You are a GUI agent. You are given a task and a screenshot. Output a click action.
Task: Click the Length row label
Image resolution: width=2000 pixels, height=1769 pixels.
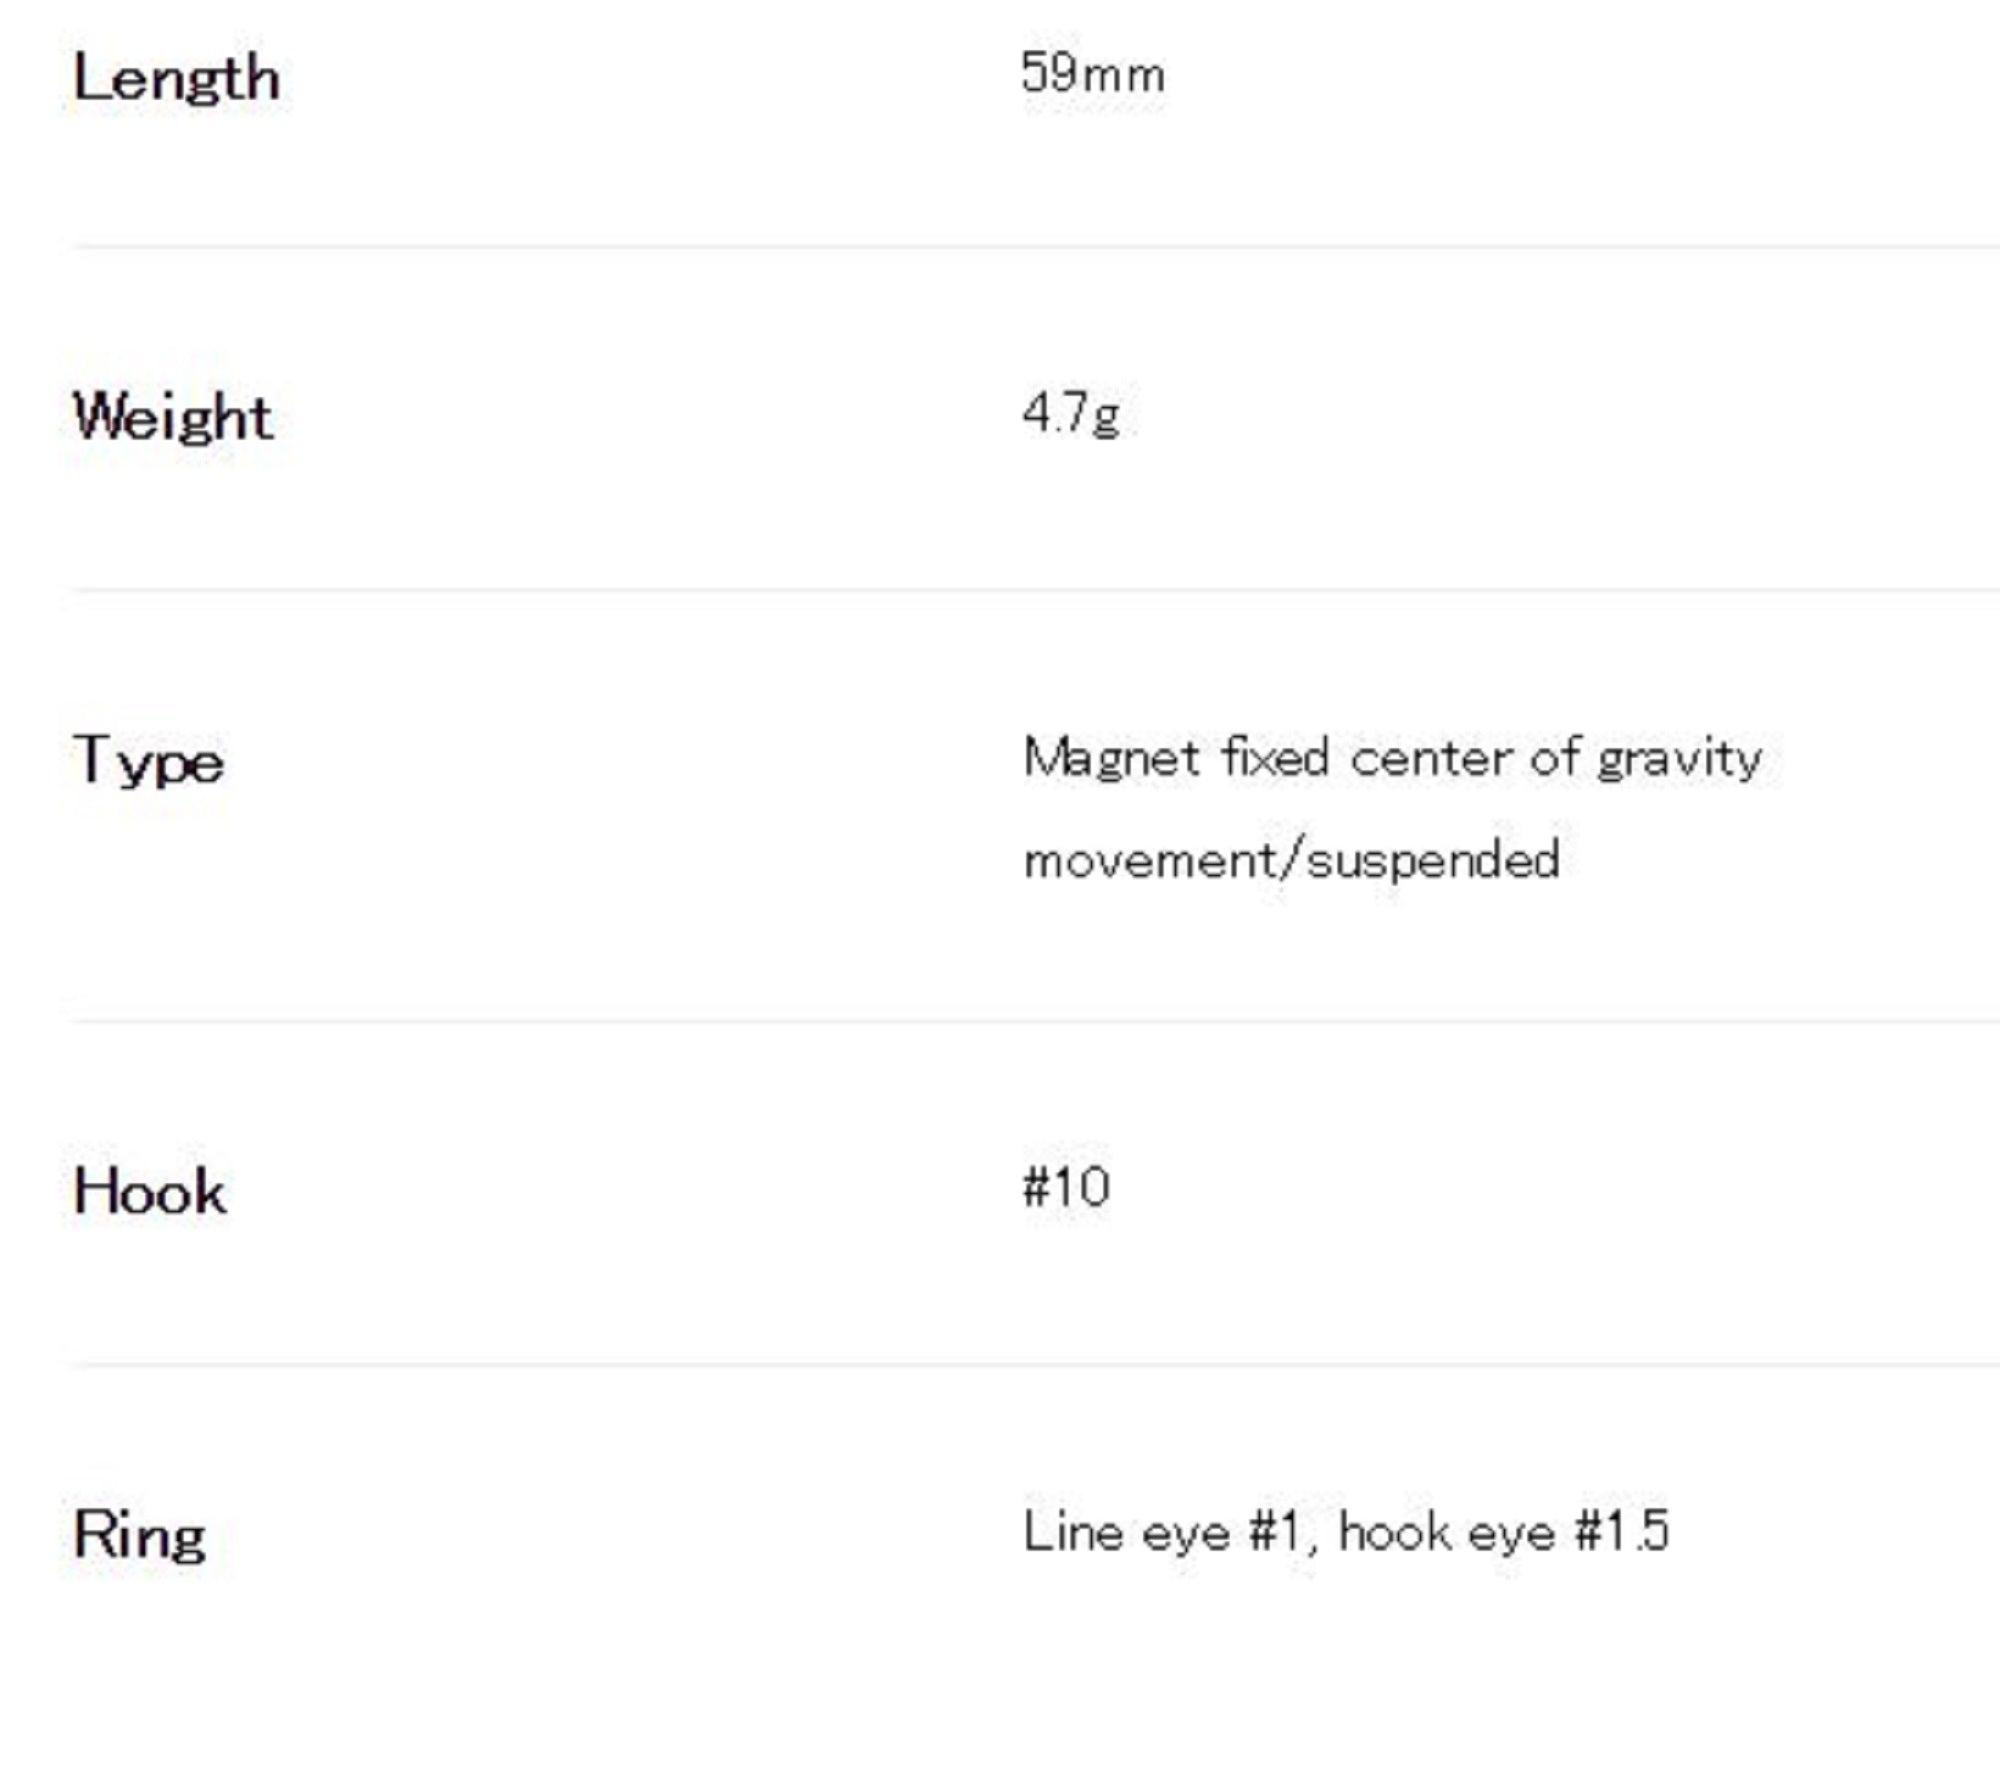coord(176,78)
